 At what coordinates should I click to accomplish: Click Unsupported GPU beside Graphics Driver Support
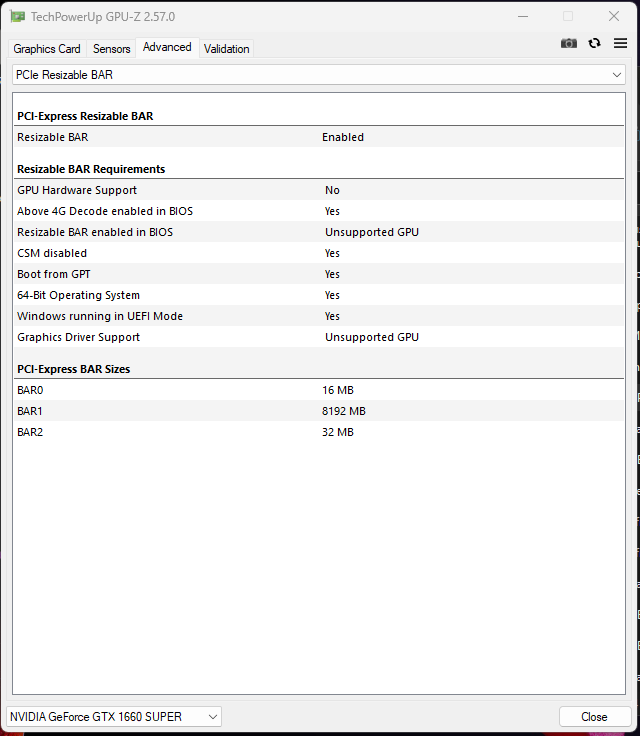(372, 337)
